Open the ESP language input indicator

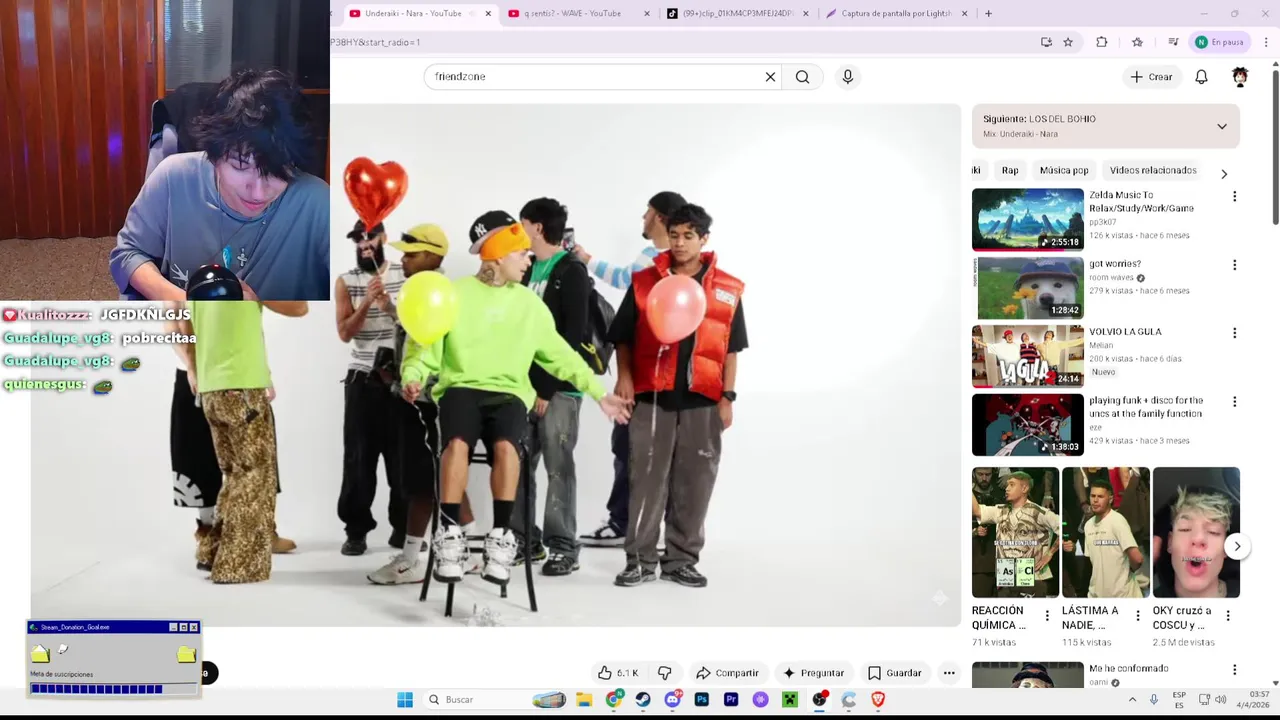(1179, 700)
